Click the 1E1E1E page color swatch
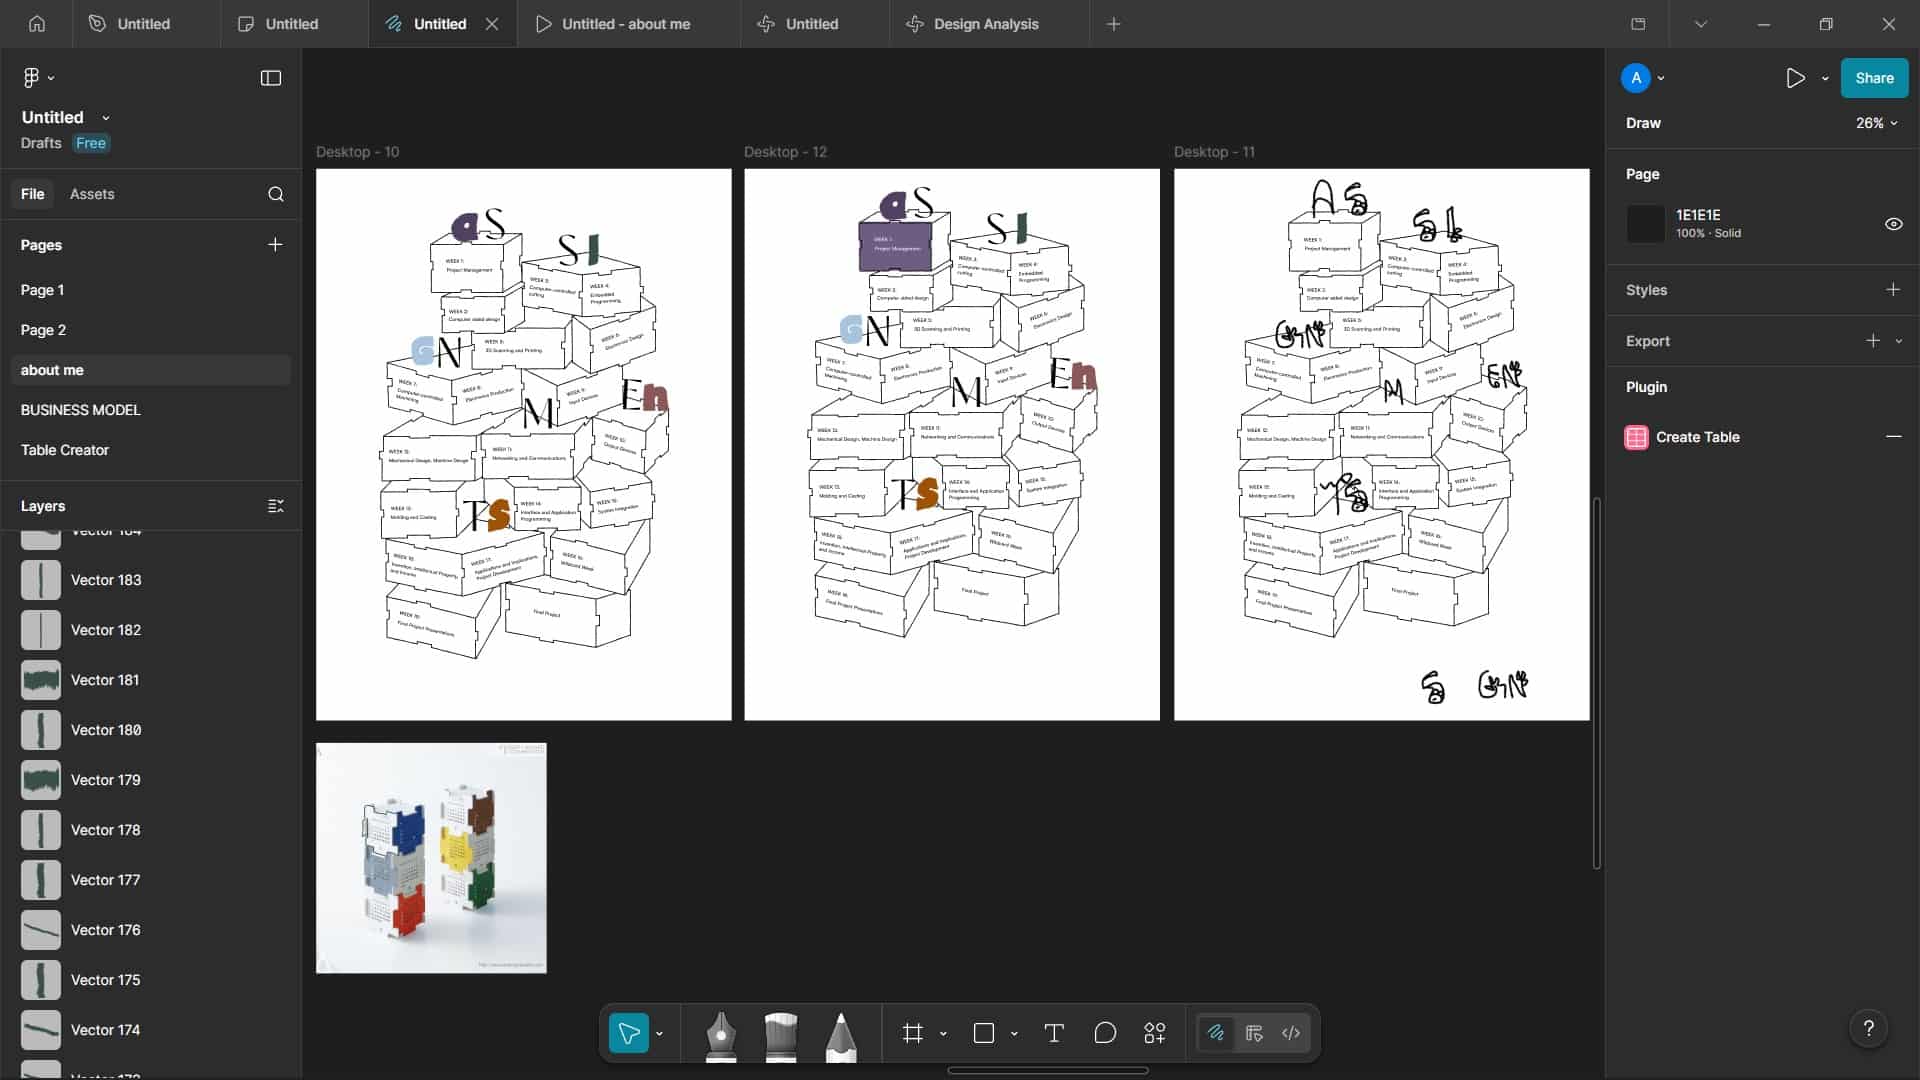Viewport: 1920px width, 1080px height. [1645, 224]
